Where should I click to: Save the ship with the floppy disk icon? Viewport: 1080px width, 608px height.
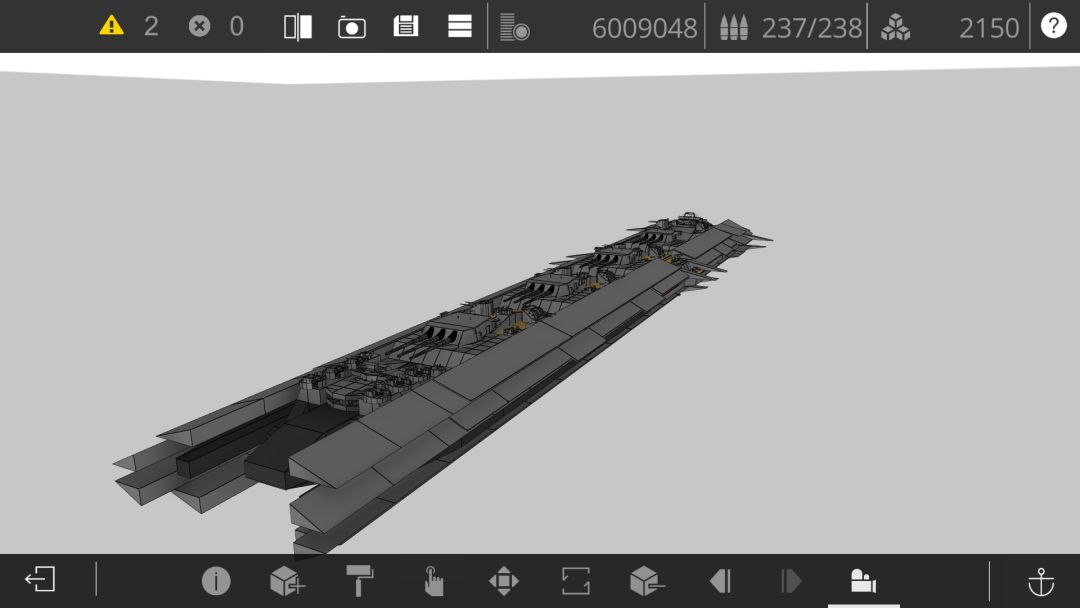pos(406,27)
